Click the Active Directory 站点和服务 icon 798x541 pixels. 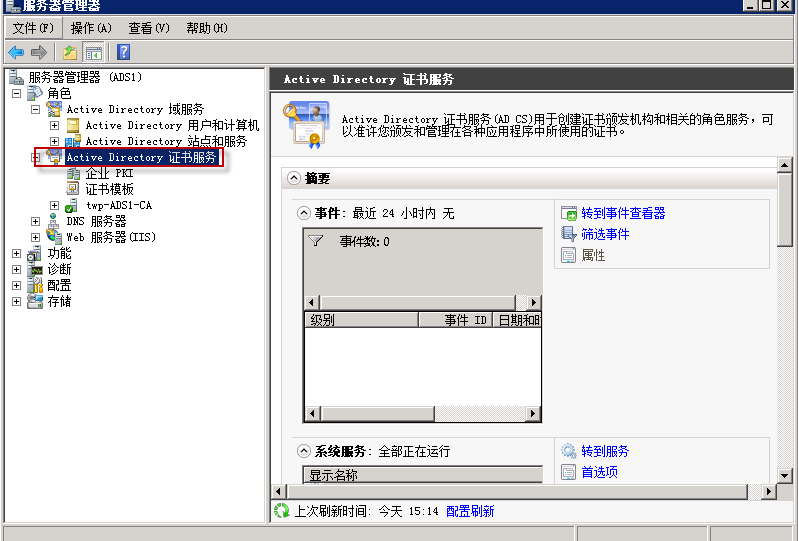point(73,141)
